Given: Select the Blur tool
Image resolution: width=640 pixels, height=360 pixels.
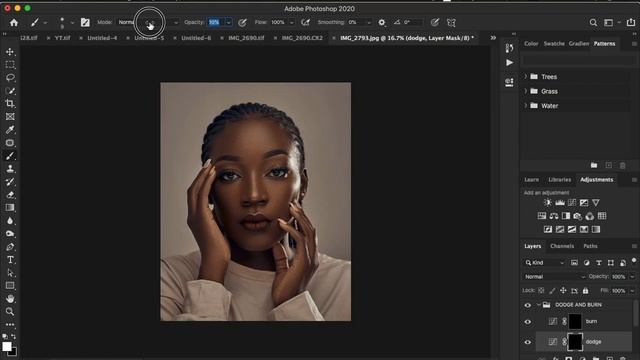Looking at the screenshot, I should tap(10, 221).
